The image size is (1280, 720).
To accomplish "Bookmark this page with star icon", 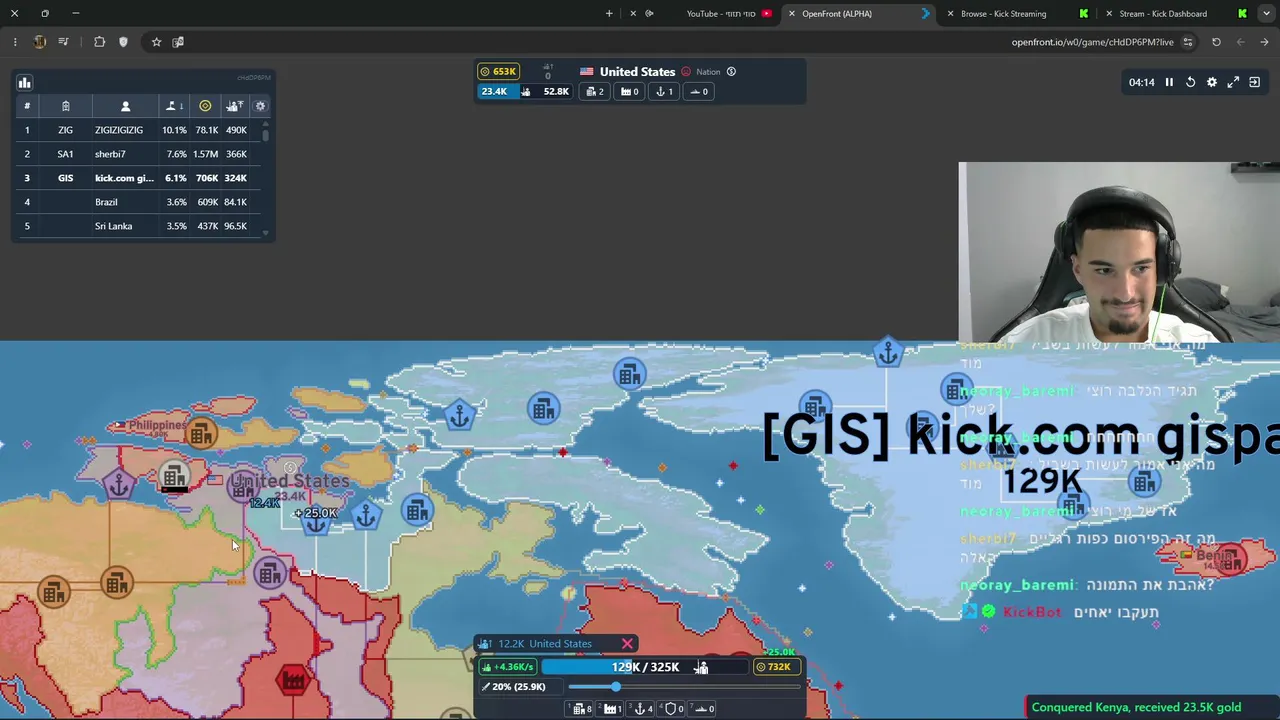I will click(156, 42).
